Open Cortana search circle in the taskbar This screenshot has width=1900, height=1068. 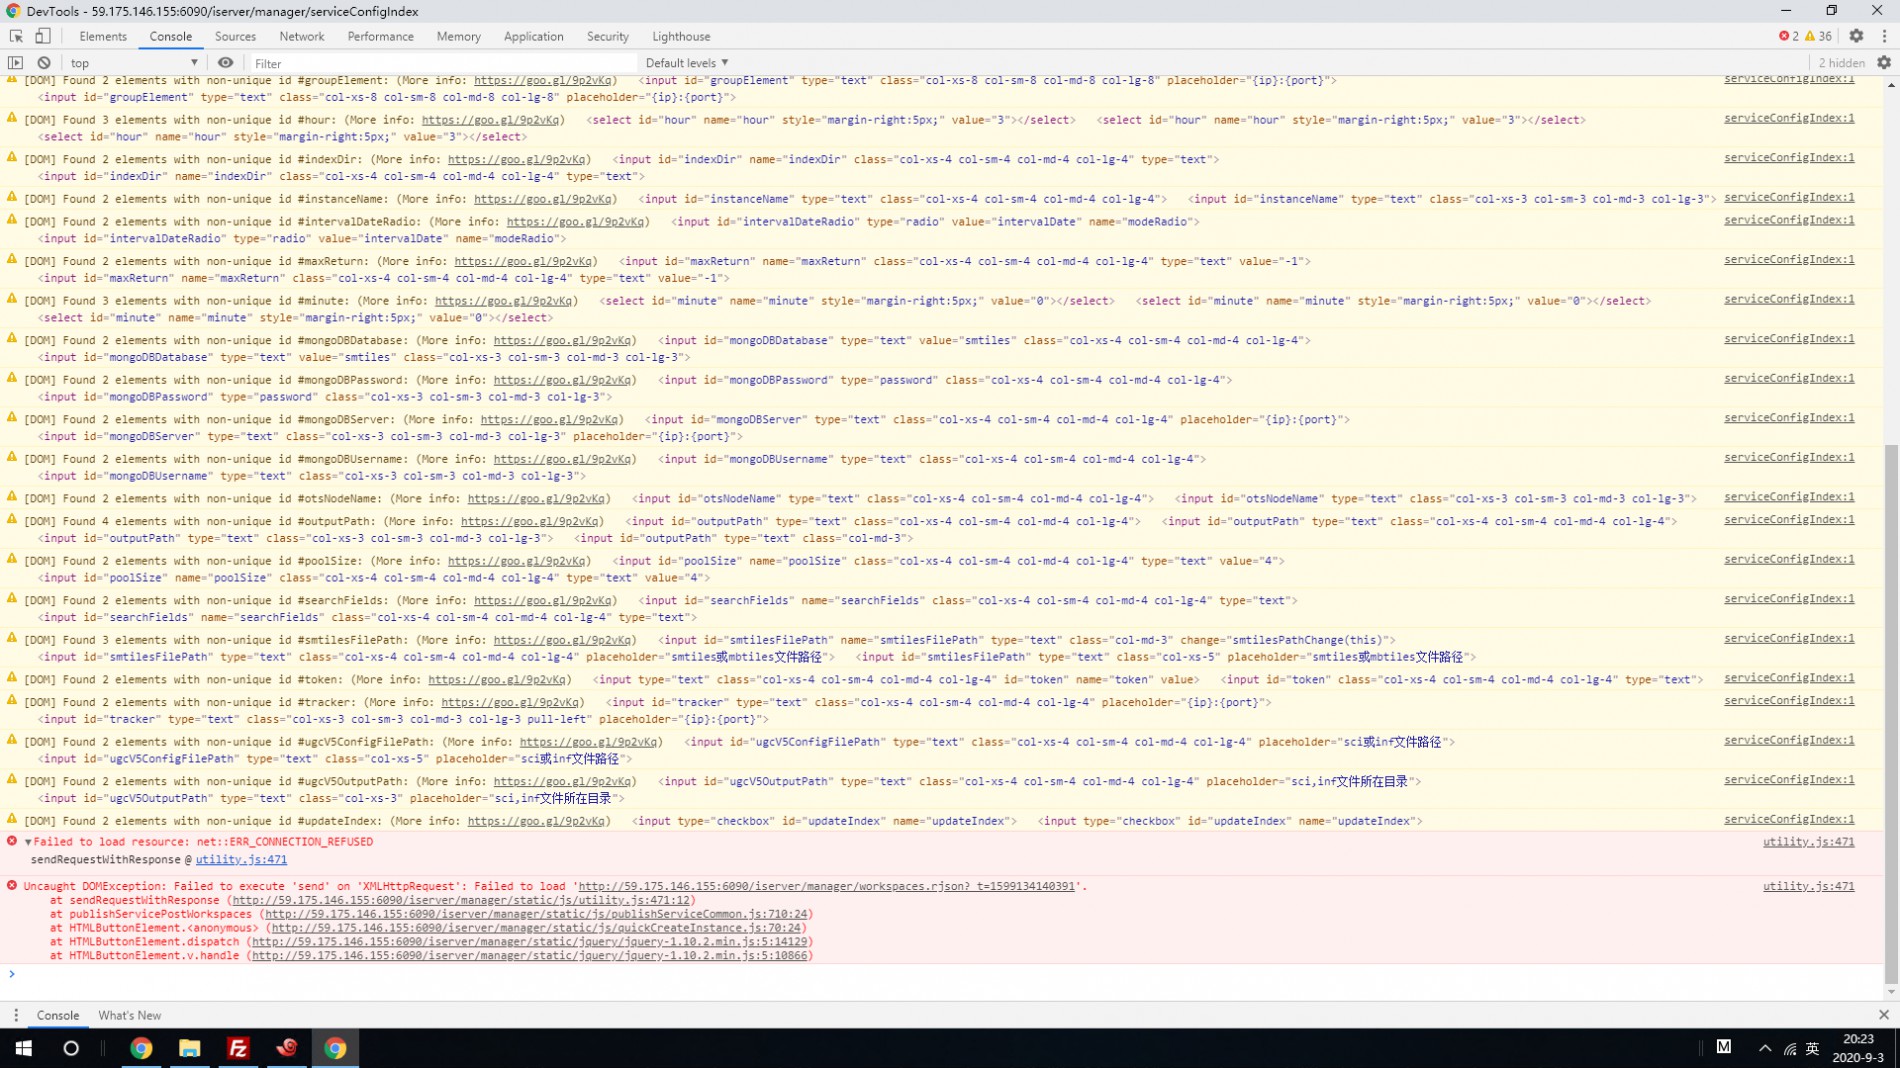(x=71, y=1048)
